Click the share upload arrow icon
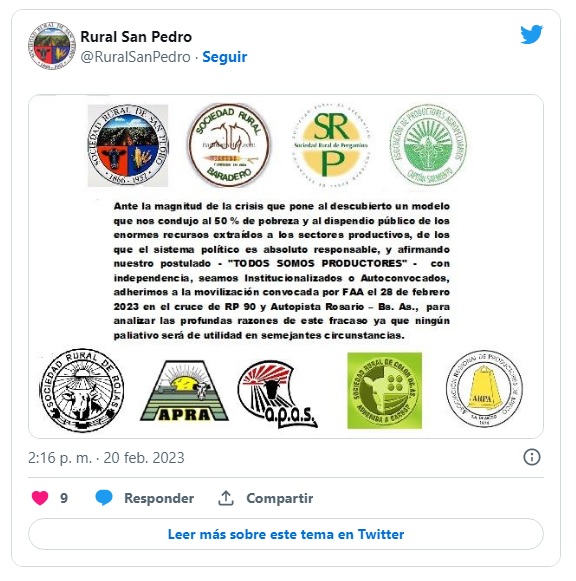Viewport: 576px width, 581px height. pyautogui.click(x=226, y=498)
